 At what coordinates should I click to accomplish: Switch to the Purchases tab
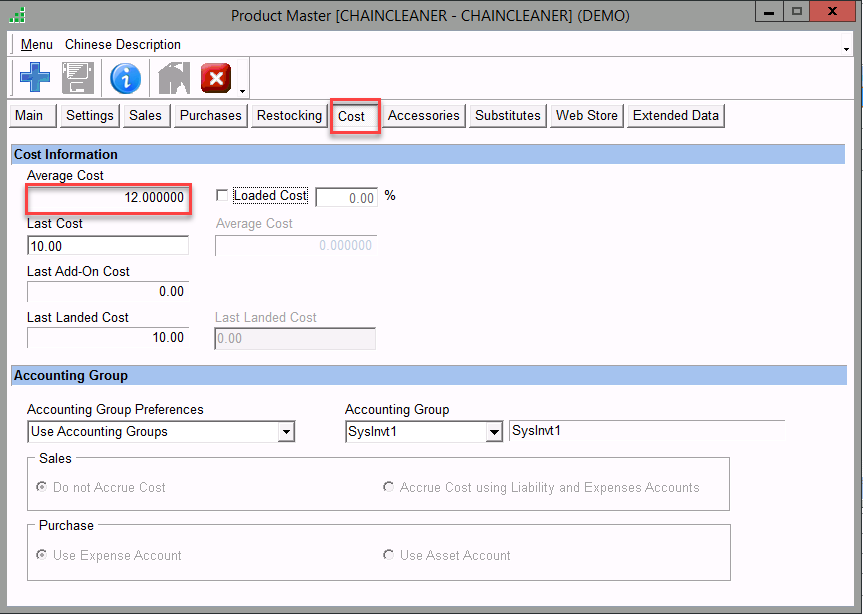[x=210, y=116]
